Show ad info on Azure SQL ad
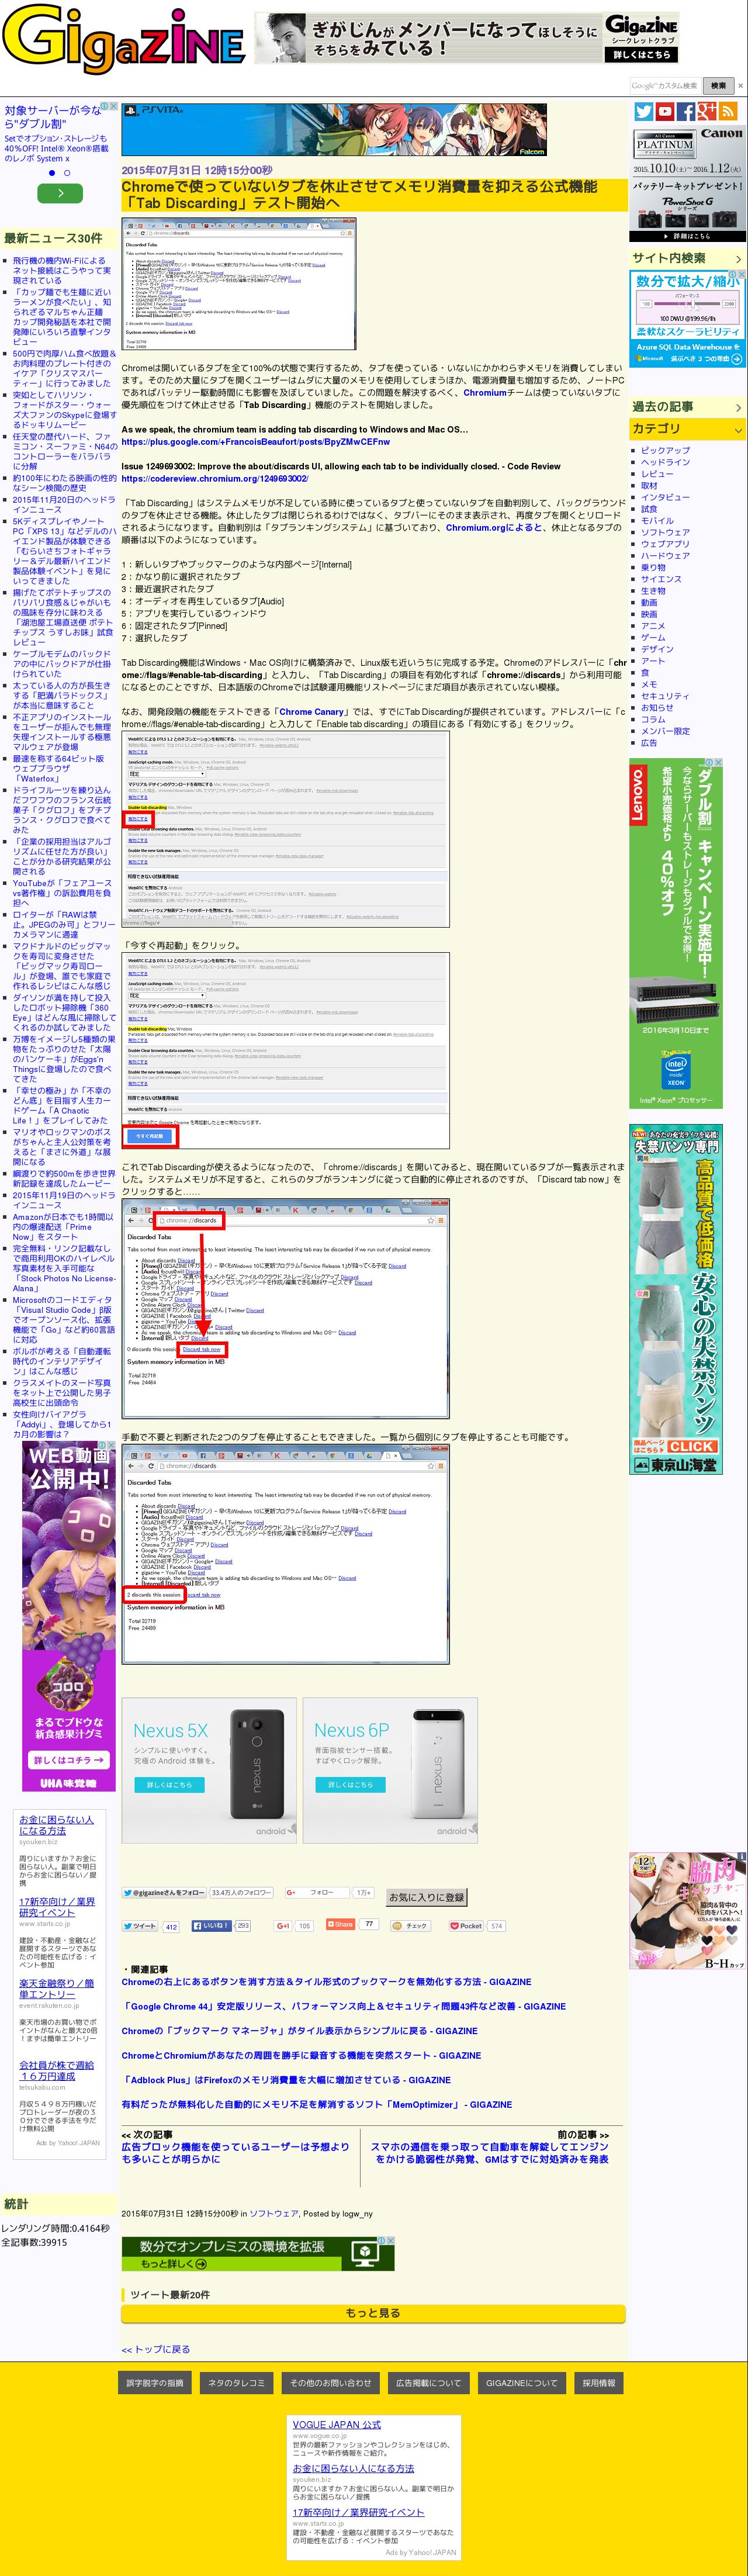The width and height of the screenshot is (748, 2576). coord(732,274)
